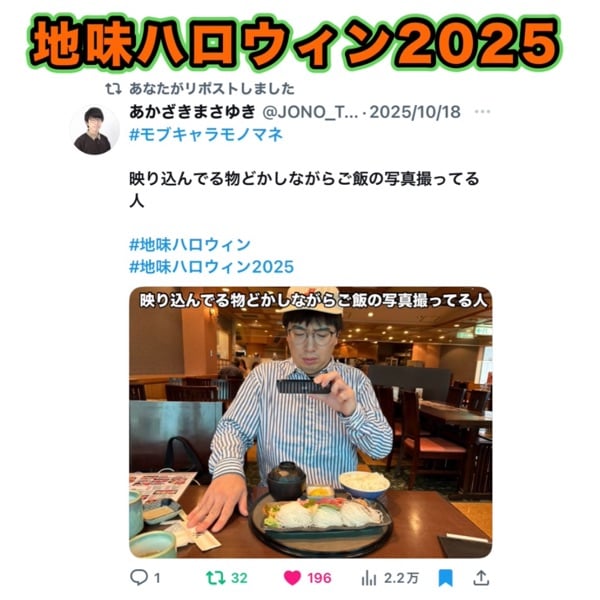
Task: Open あかざきまさゆき profile avatar
Action: 95,130
